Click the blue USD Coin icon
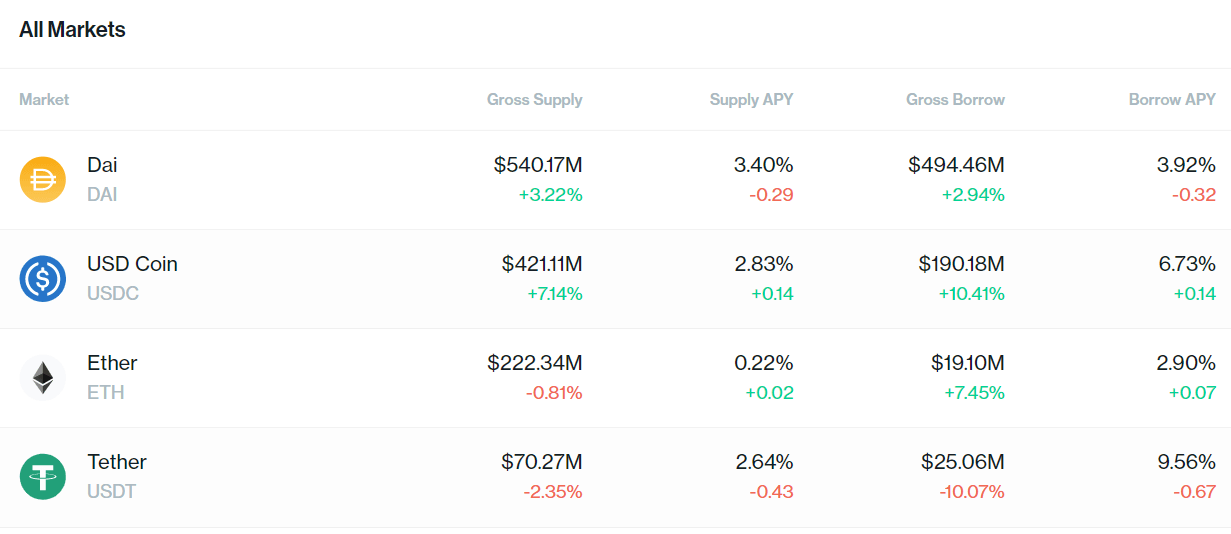Image resolution: width=1231 pixels, height=534 pixels. pos(43,279)
